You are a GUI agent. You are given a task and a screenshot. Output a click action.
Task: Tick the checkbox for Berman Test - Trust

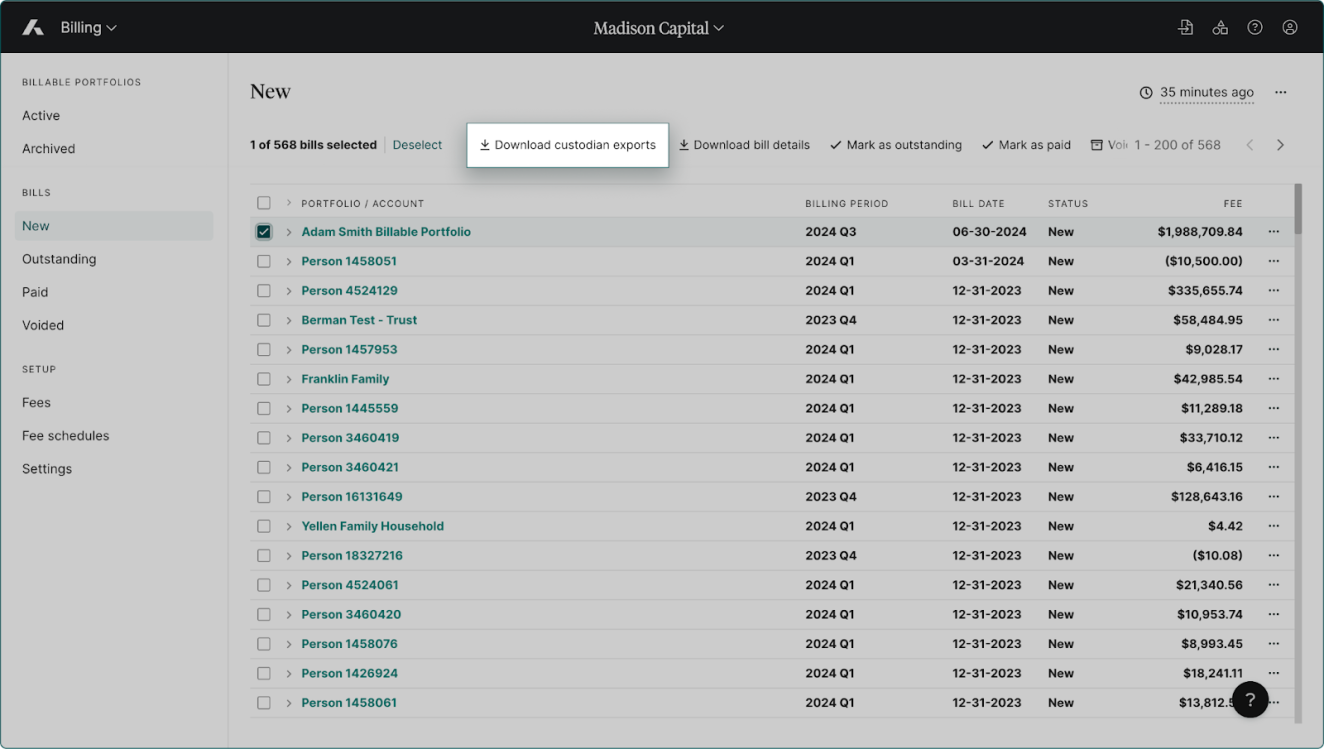(x=264, y=320)
